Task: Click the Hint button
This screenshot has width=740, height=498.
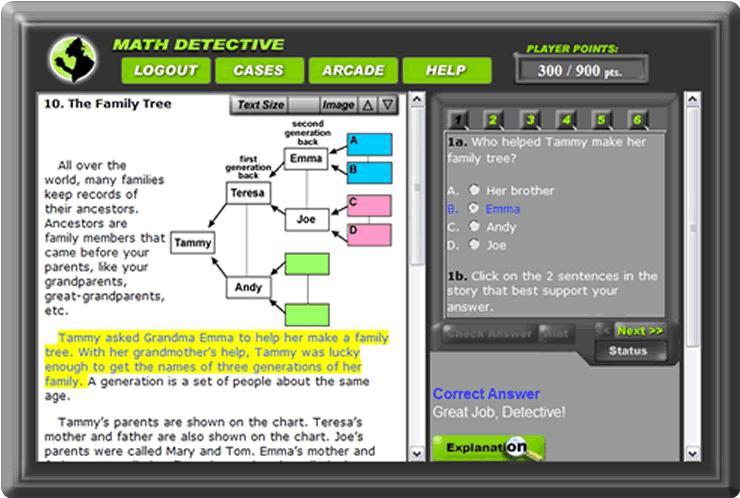Action: pyautogui.click(x=556, y=333)
